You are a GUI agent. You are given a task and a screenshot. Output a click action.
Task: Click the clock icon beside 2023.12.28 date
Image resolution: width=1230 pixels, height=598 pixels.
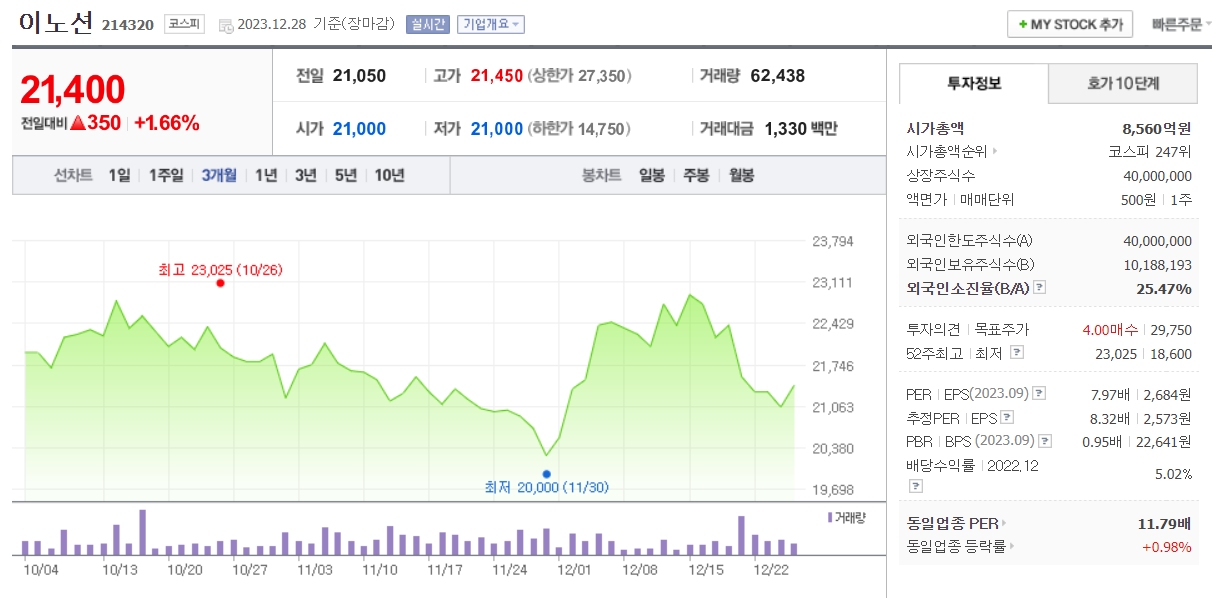tap(226, 25)
